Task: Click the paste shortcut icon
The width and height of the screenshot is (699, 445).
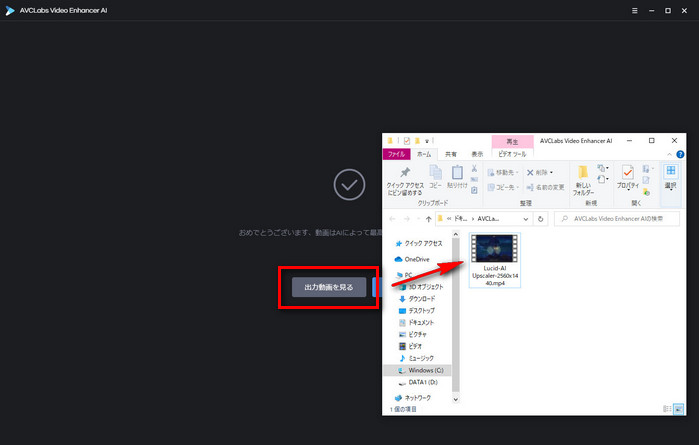Action: coord(474,190)
